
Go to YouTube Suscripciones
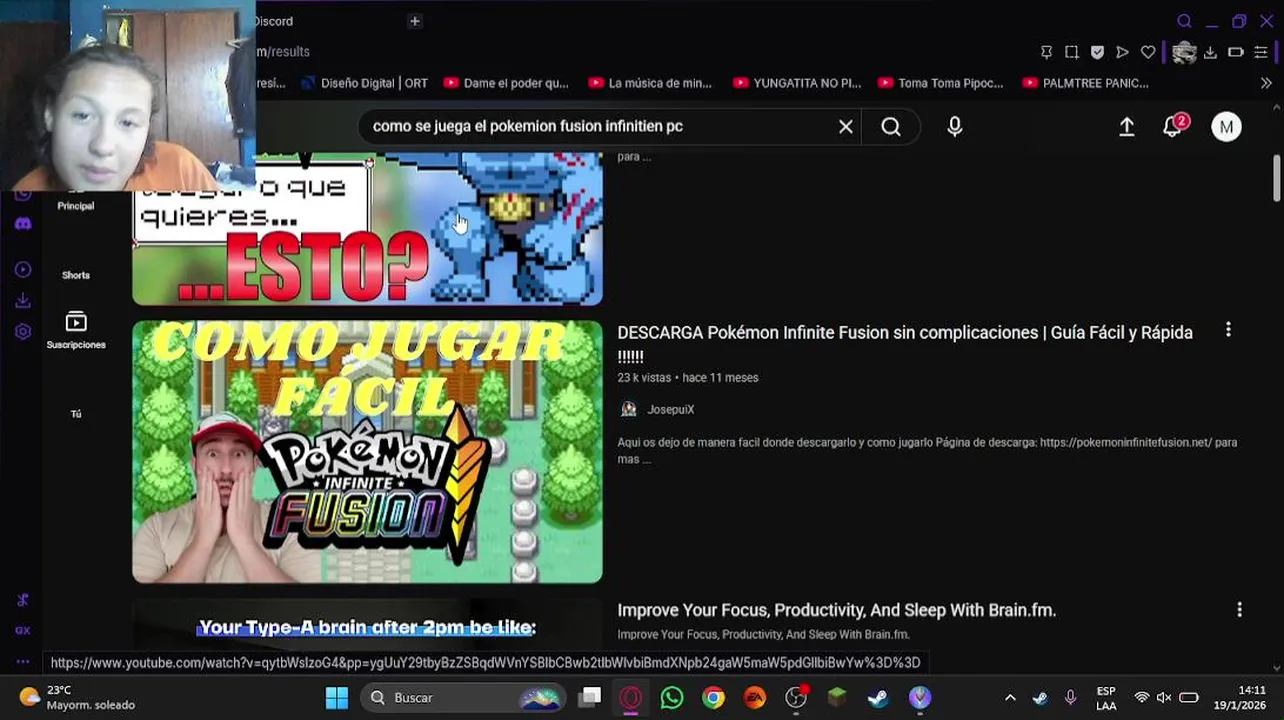(x=76, y=330)
